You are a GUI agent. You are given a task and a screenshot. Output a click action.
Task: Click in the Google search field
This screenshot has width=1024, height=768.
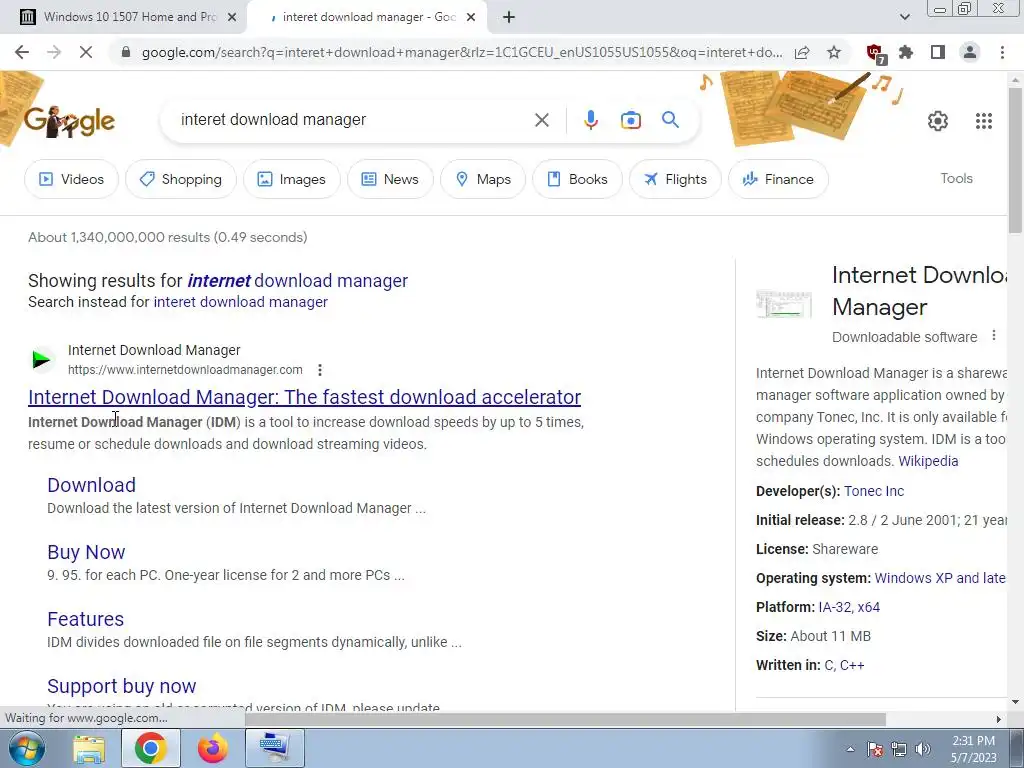tap(353, 120)
